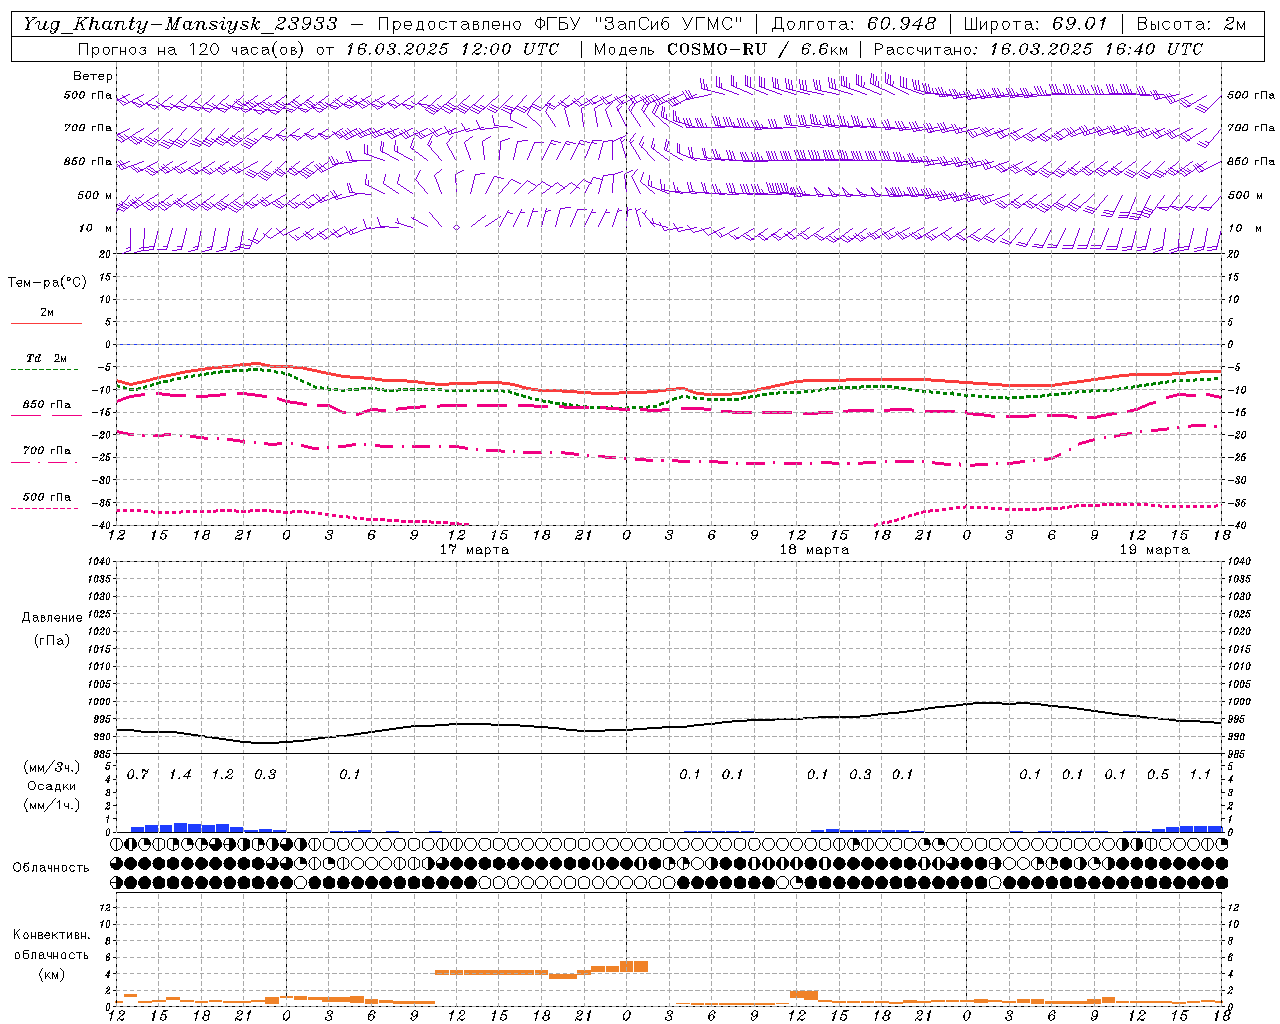Click the 0.5 precipitation amount value
The image size is (1280, 1024).
pyautogui.click(x=1158, y=775)
